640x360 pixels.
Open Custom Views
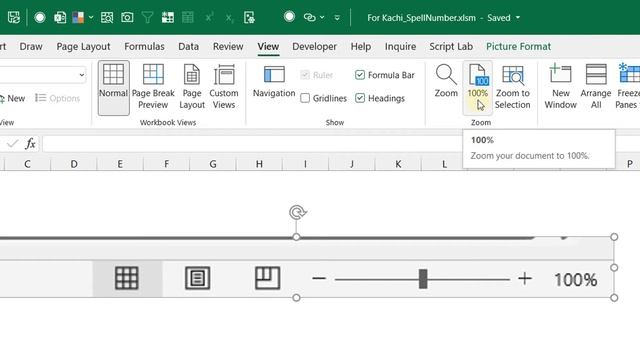[224, 87]
